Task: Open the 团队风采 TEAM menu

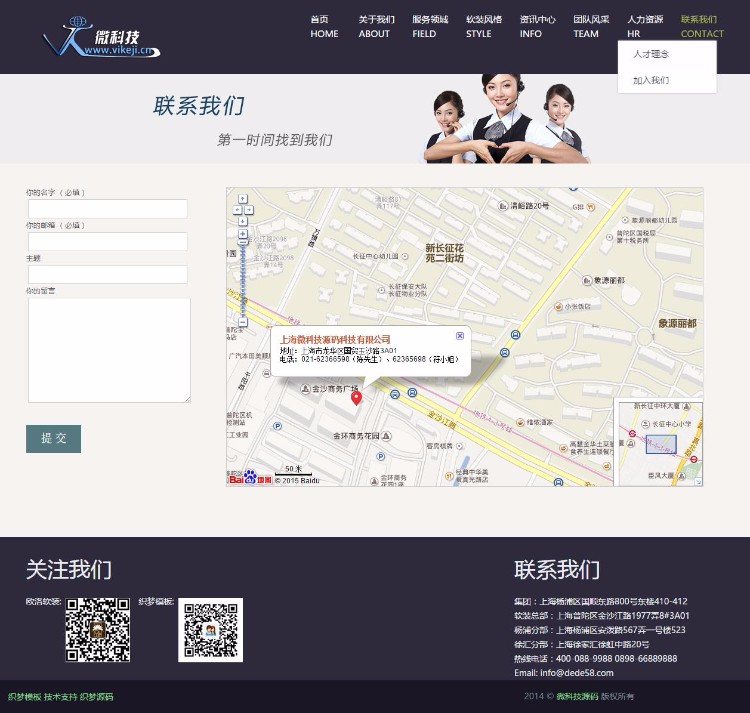Action: (x=591, y=27)
